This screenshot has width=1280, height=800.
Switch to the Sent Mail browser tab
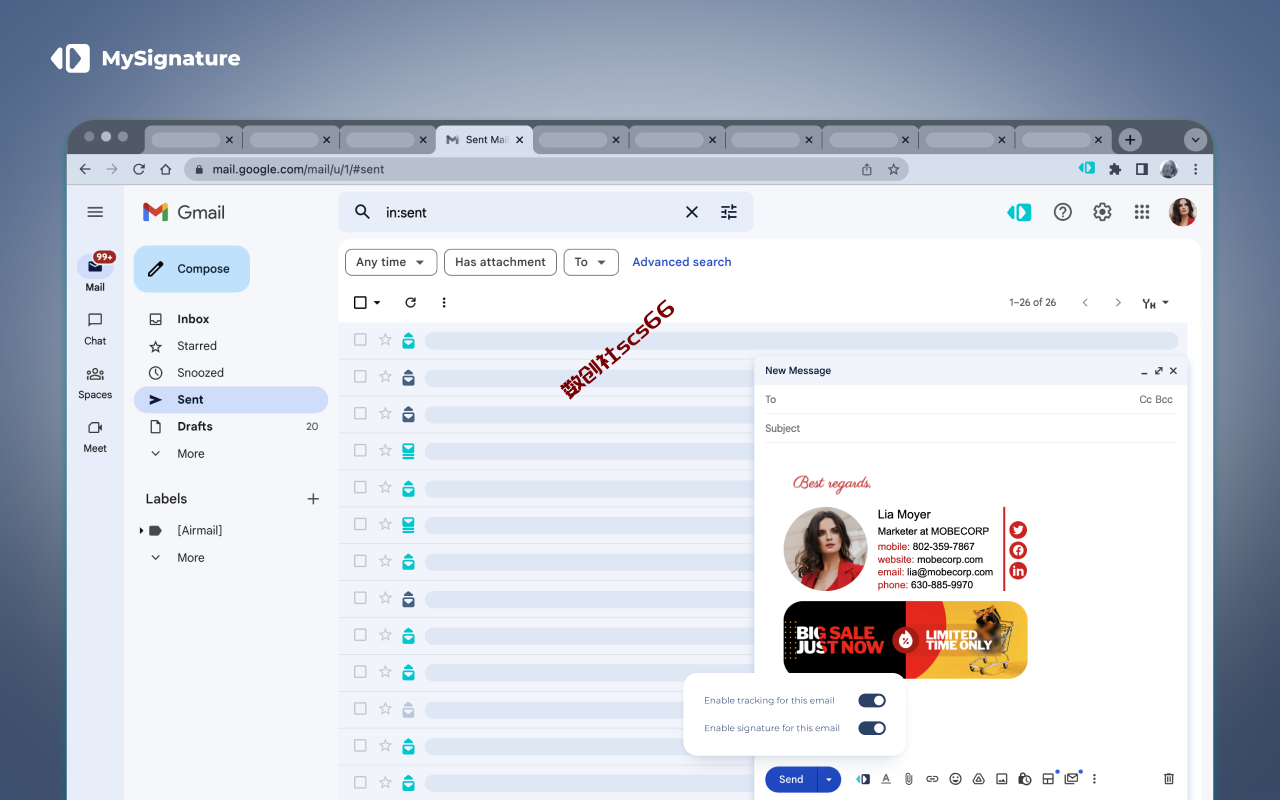point(485,140)
